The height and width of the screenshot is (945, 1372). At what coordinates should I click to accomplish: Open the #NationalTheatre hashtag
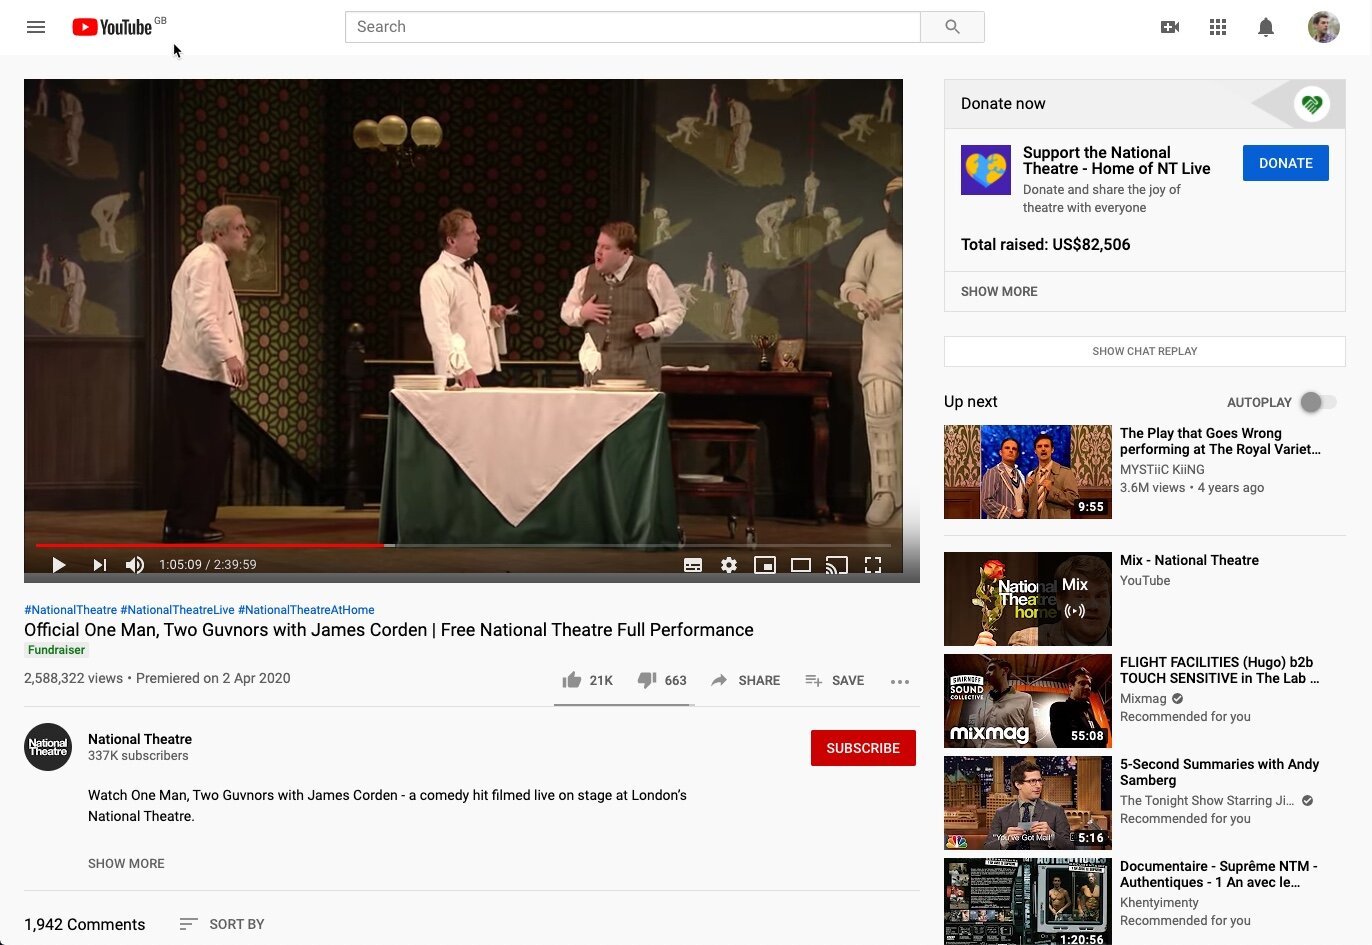pos(70,610)
